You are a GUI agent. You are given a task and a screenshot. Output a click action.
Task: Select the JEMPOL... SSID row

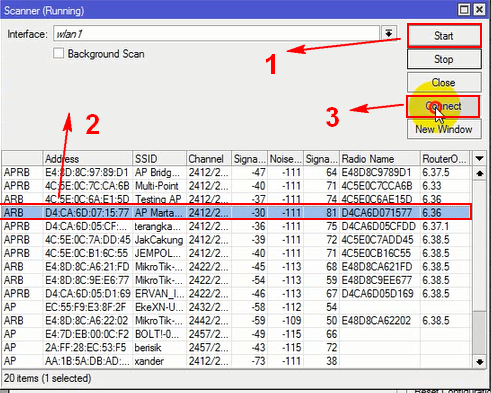236,253
